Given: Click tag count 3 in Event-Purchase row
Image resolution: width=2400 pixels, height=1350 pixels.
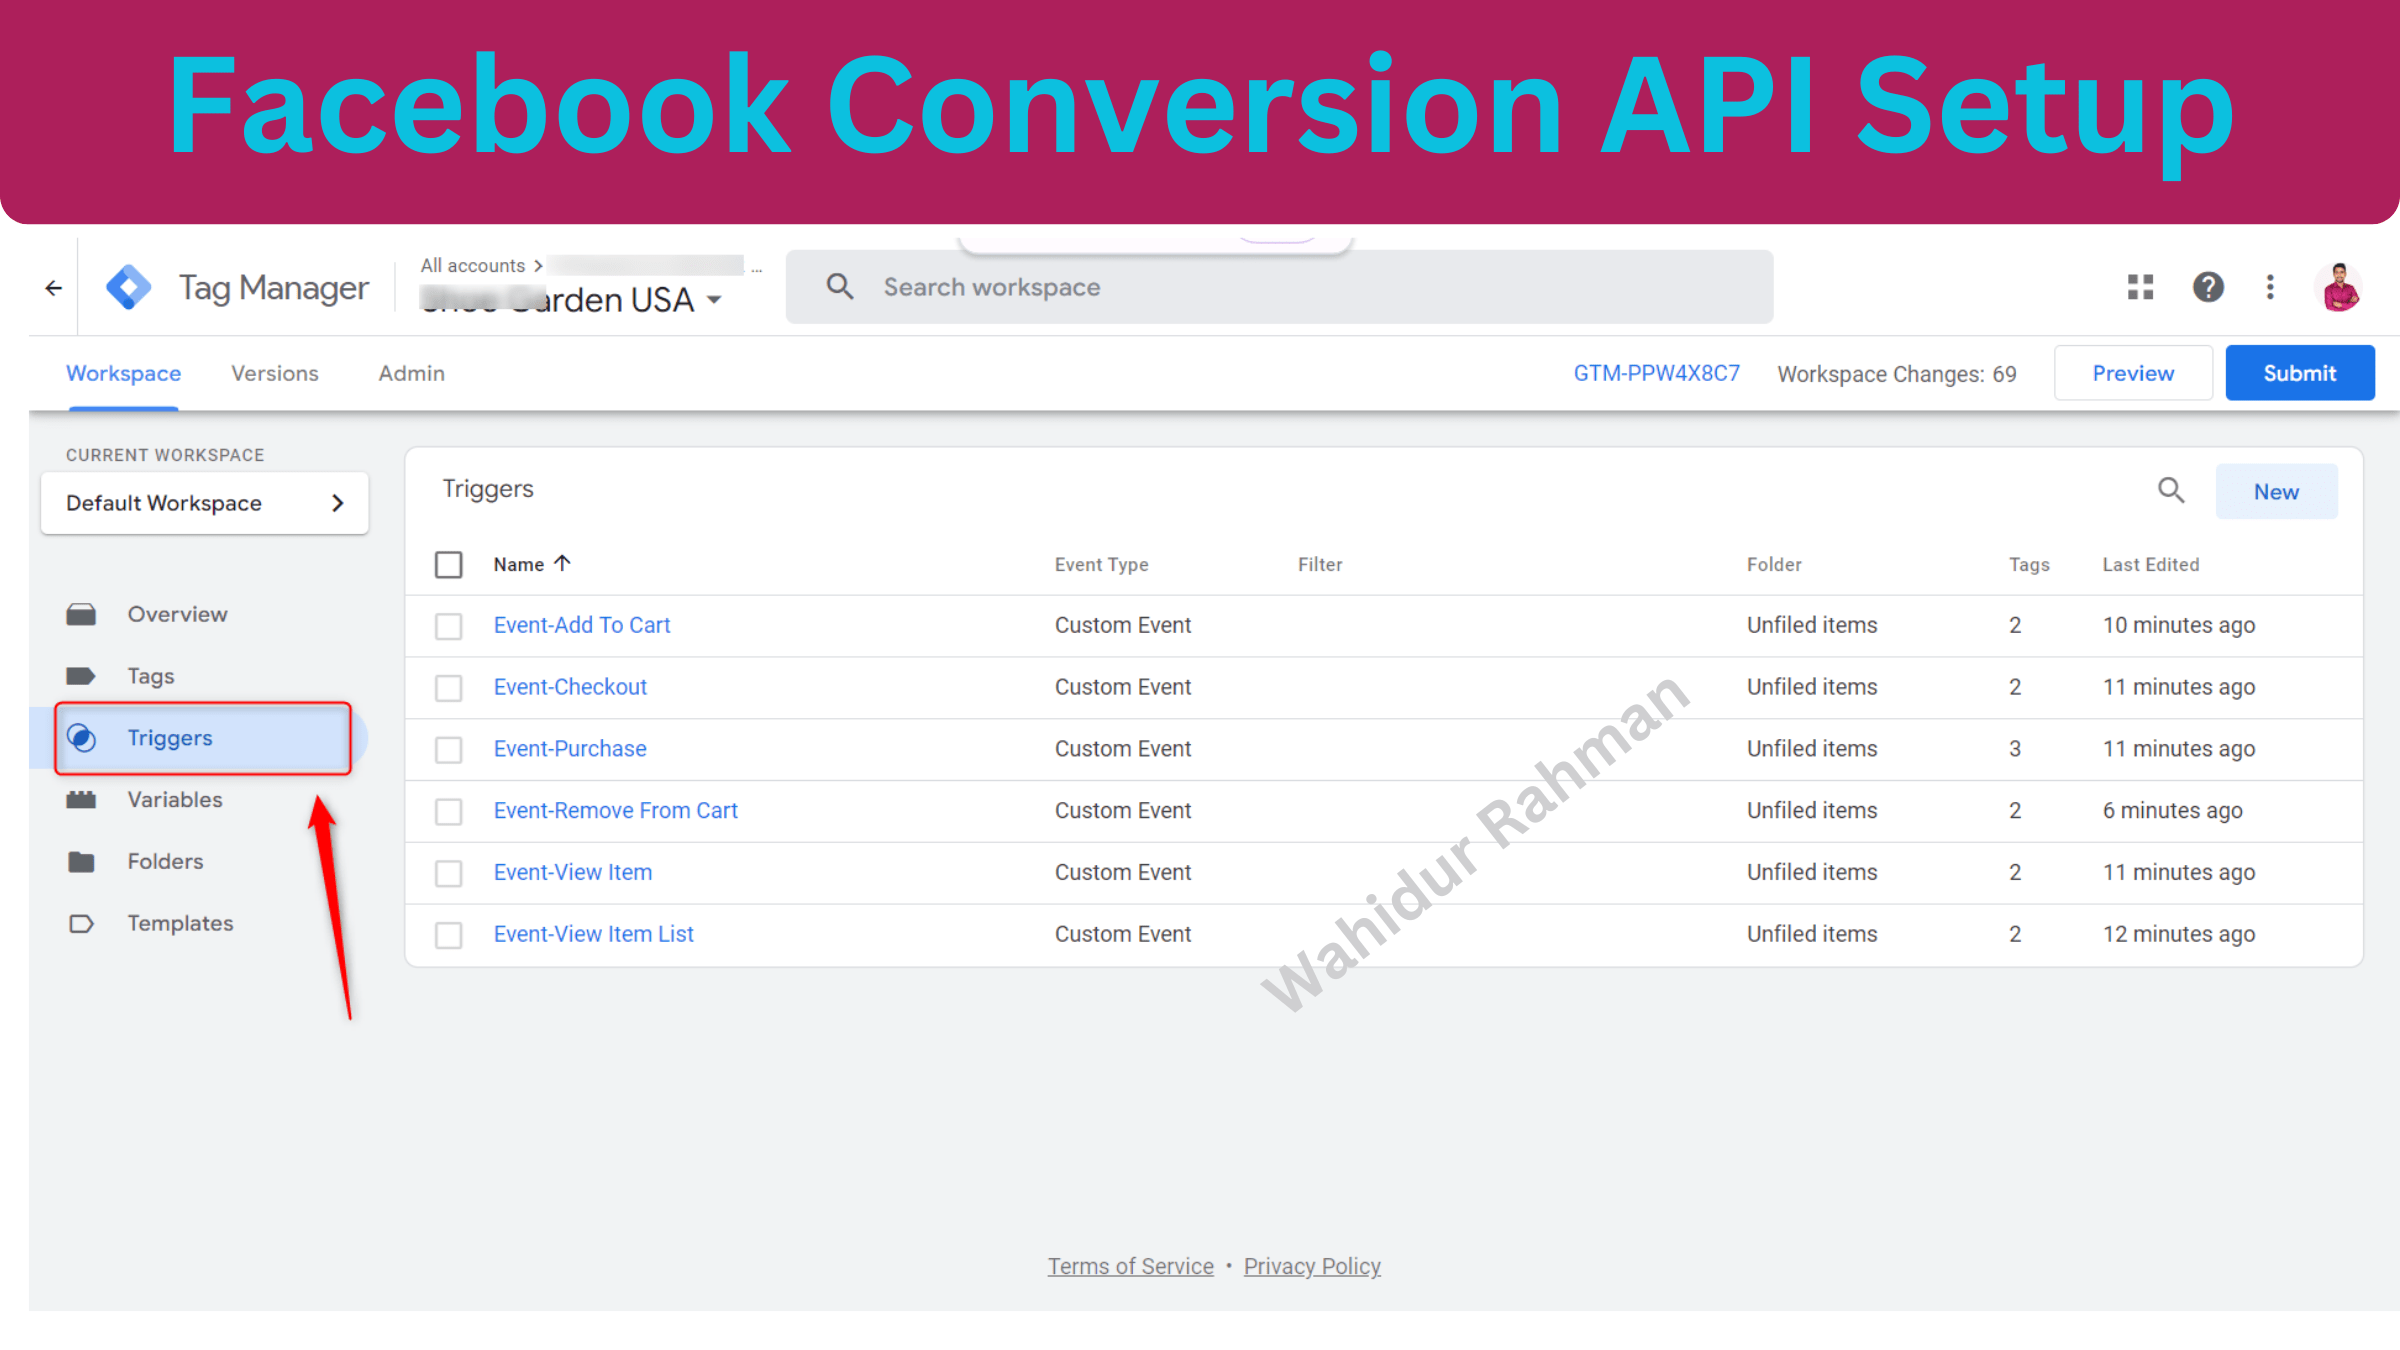Looking at the screenshot, I should [x=2015, y=749].
